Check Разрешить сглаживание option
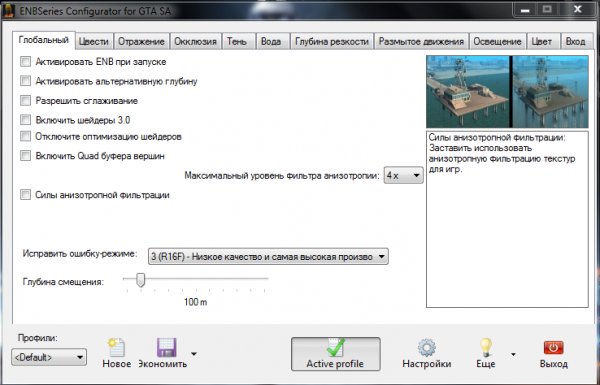Viewport: 600px width, 385px height. [x=25, y=101]
